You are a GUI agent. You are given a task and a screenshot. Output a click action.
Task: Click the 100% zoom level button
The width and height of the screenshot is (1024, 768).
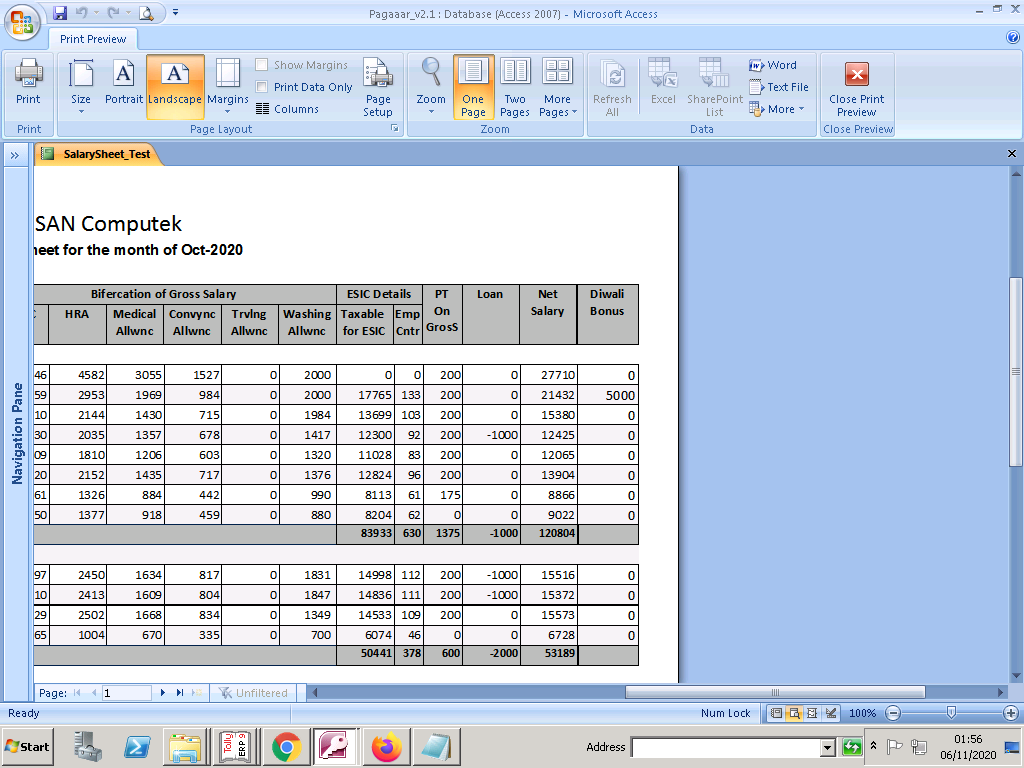coord(862,713)
